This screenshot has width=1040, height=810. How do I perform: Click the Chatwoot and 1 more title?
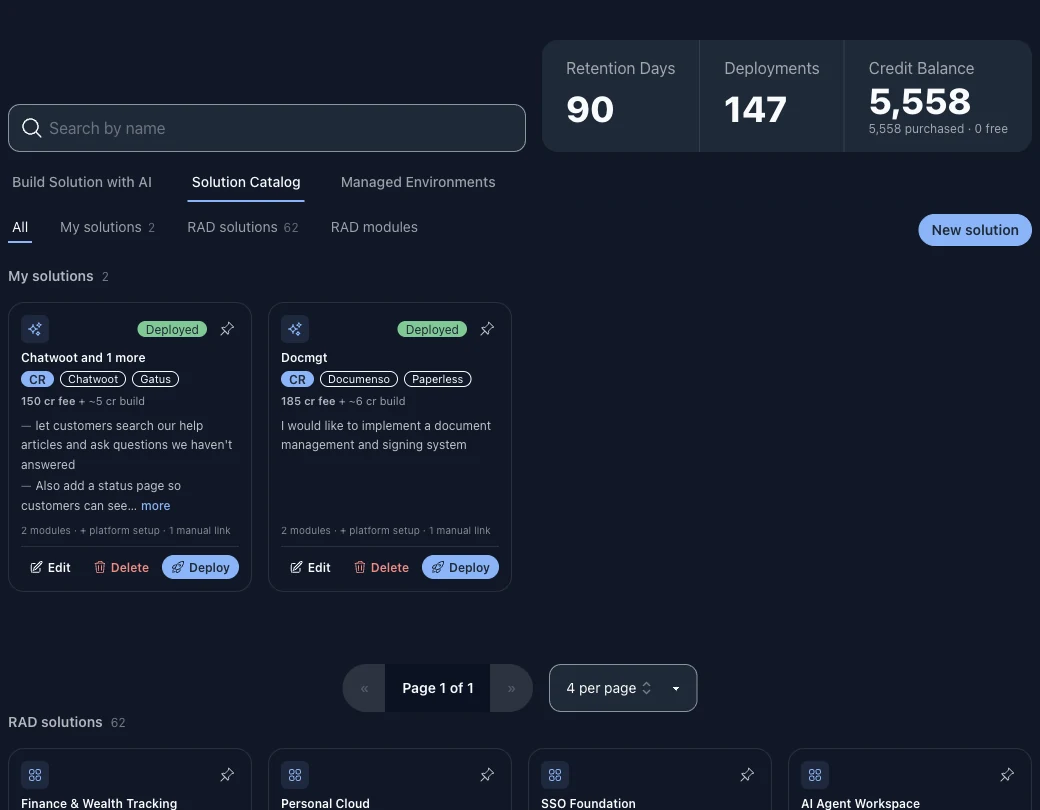(x=83, y=358)
